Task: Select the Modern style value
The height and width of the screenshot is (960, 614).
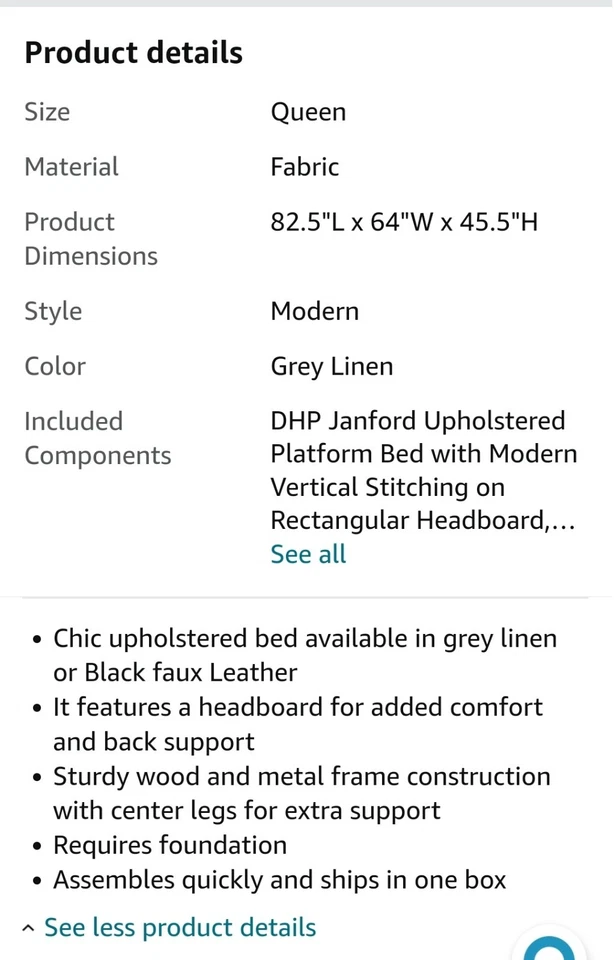Action: (314, 311)
